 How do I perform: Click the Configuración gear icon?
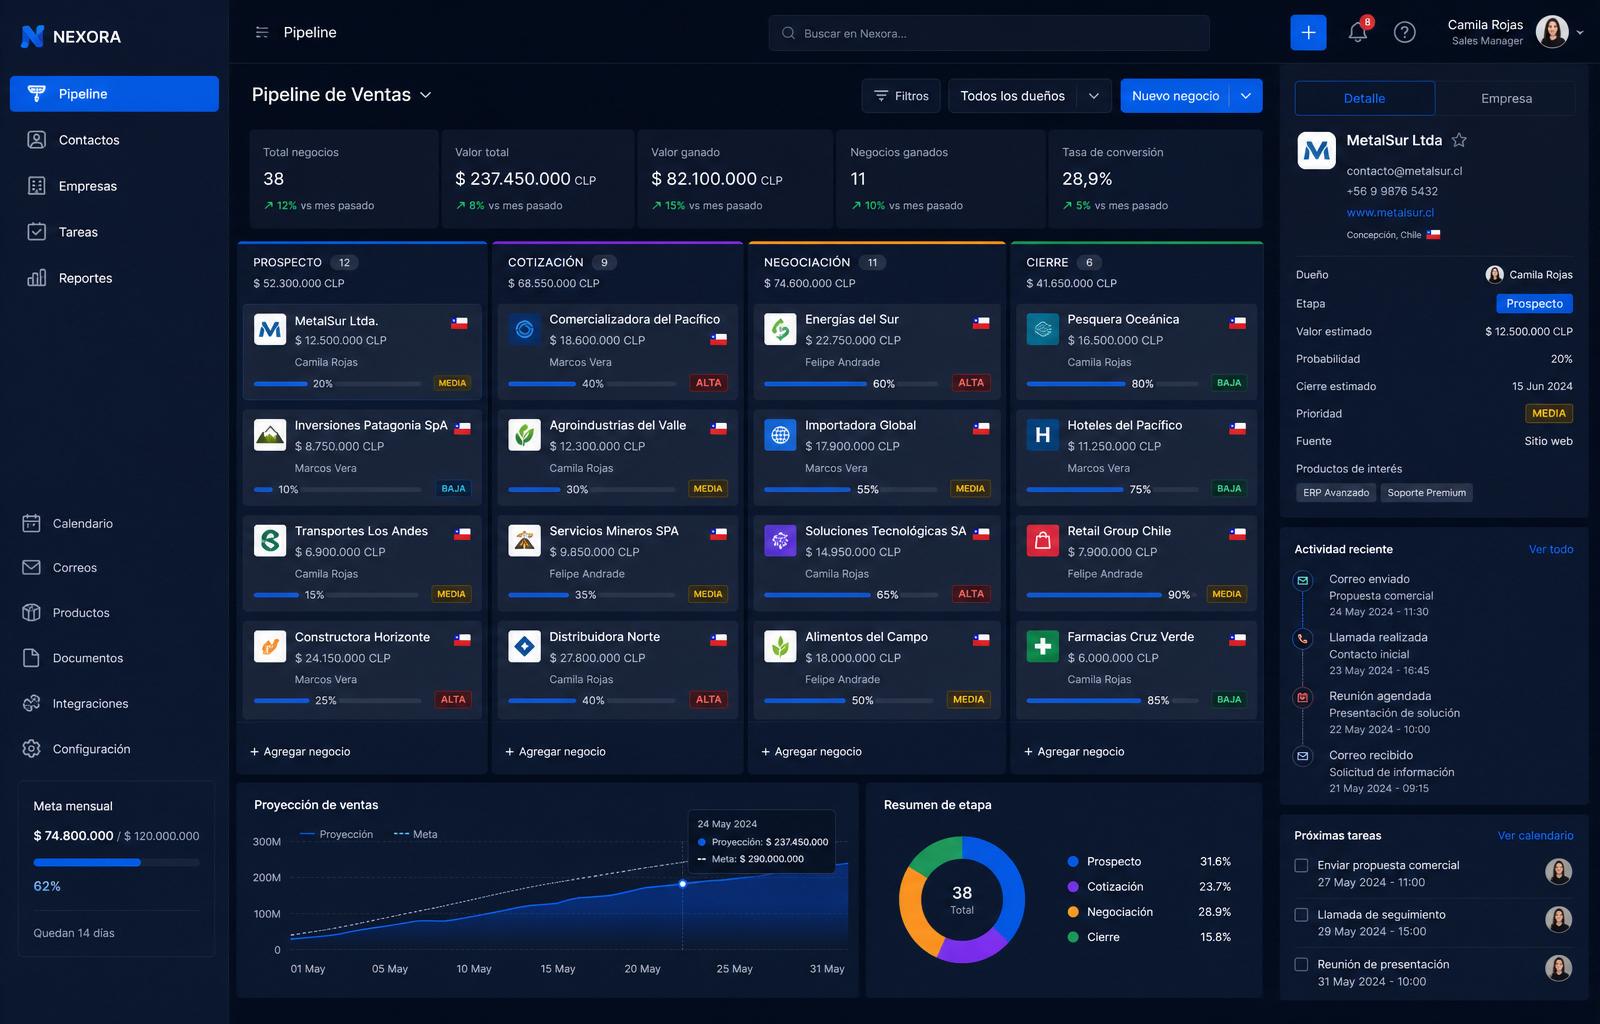click(x=31, y=749)
